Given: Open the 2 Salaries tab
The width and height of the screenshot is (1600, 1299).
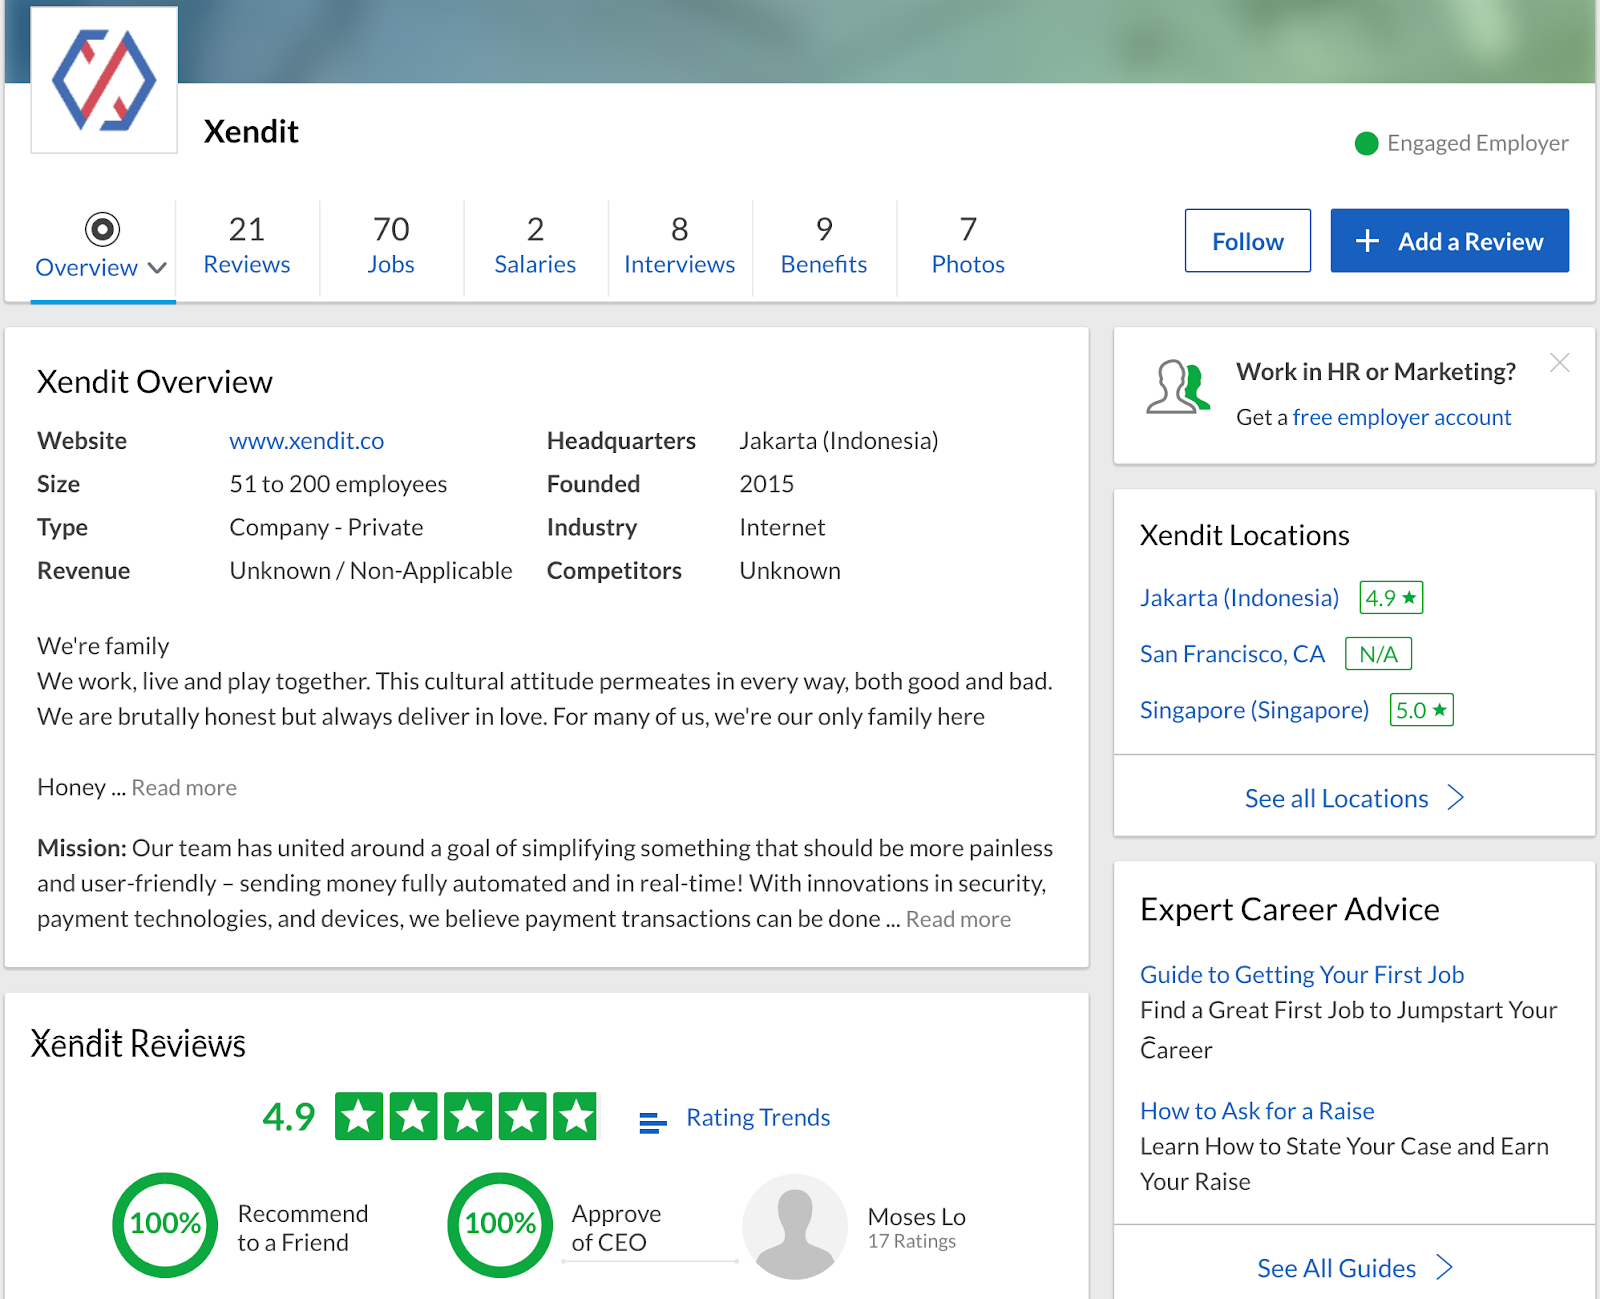Looking at the screenshot, I should tap(535, 246).
